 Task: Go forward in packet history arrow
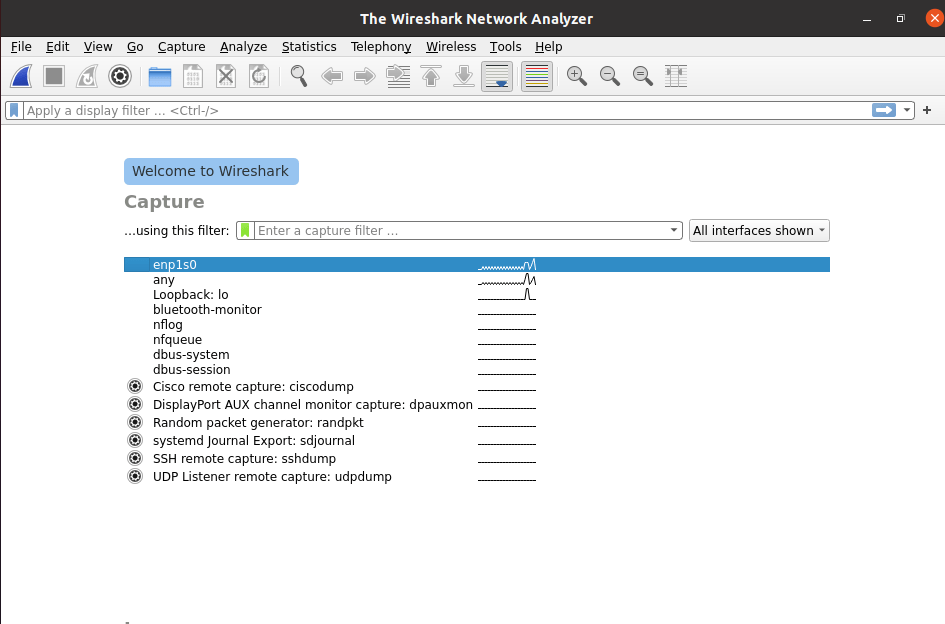click(x=365, y=77)
